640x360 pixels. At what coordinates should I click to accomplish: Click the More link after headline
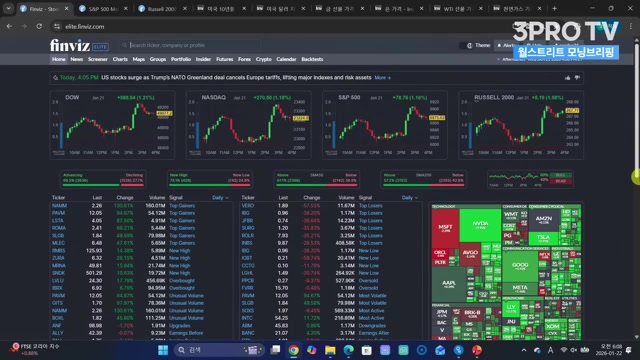pyautogui.click(x=382, y=78)
